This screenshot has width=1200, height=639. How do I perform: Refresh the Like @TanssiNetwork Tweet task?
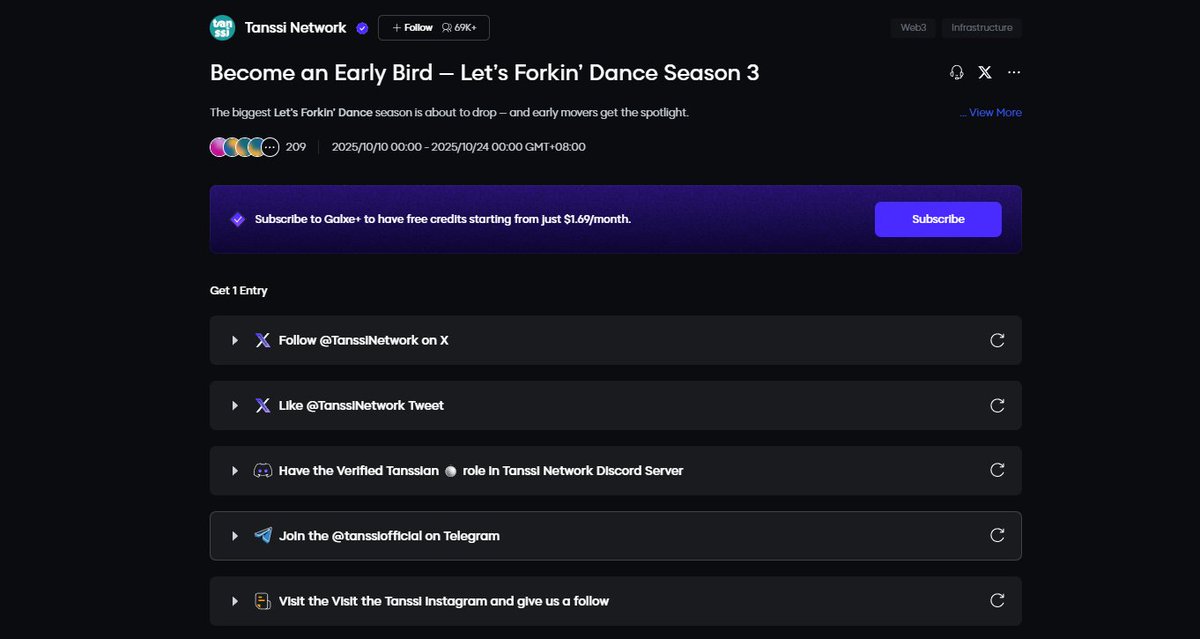[997, 405]
